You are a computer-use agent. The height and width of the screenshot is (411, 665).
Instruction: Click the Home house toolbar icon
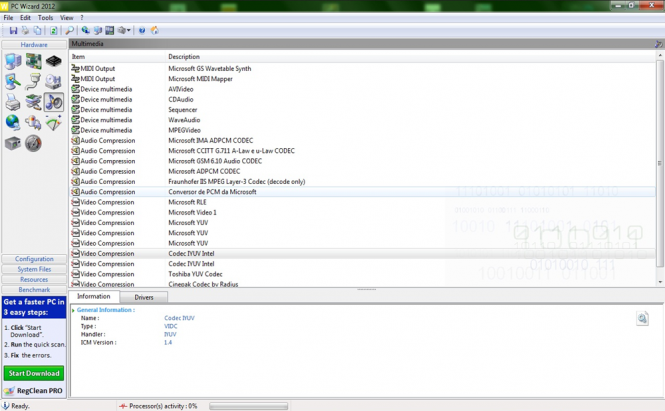pyautogui.click(x=154, y=30)
